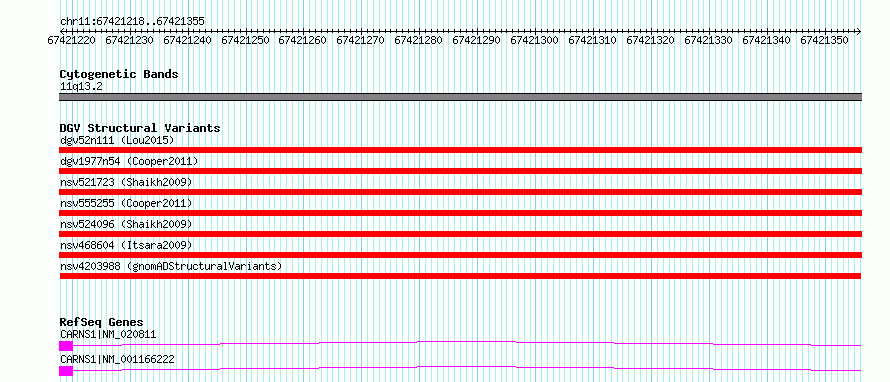
Task: Open variant dgv1977n54 (Cooper2011) label
Action: click(x=129, y=161)
